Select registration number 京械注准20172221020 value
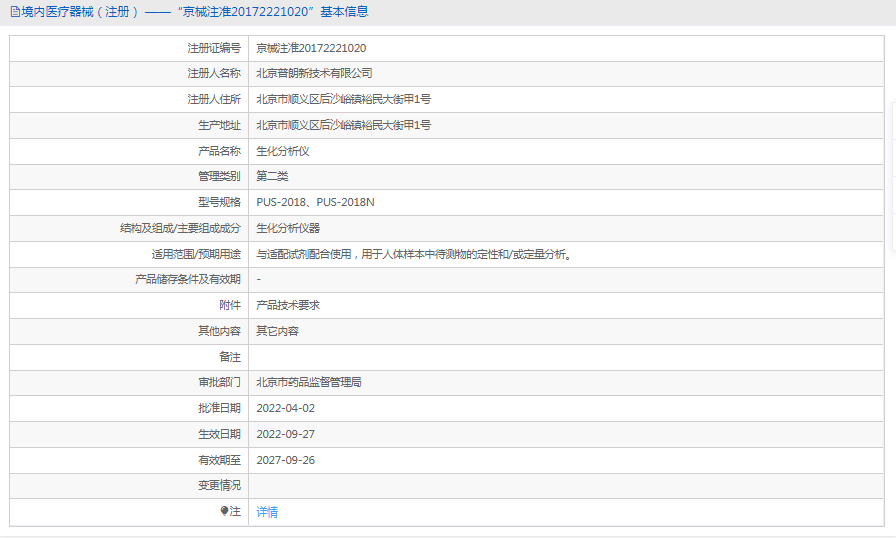 tap(311, 49)
